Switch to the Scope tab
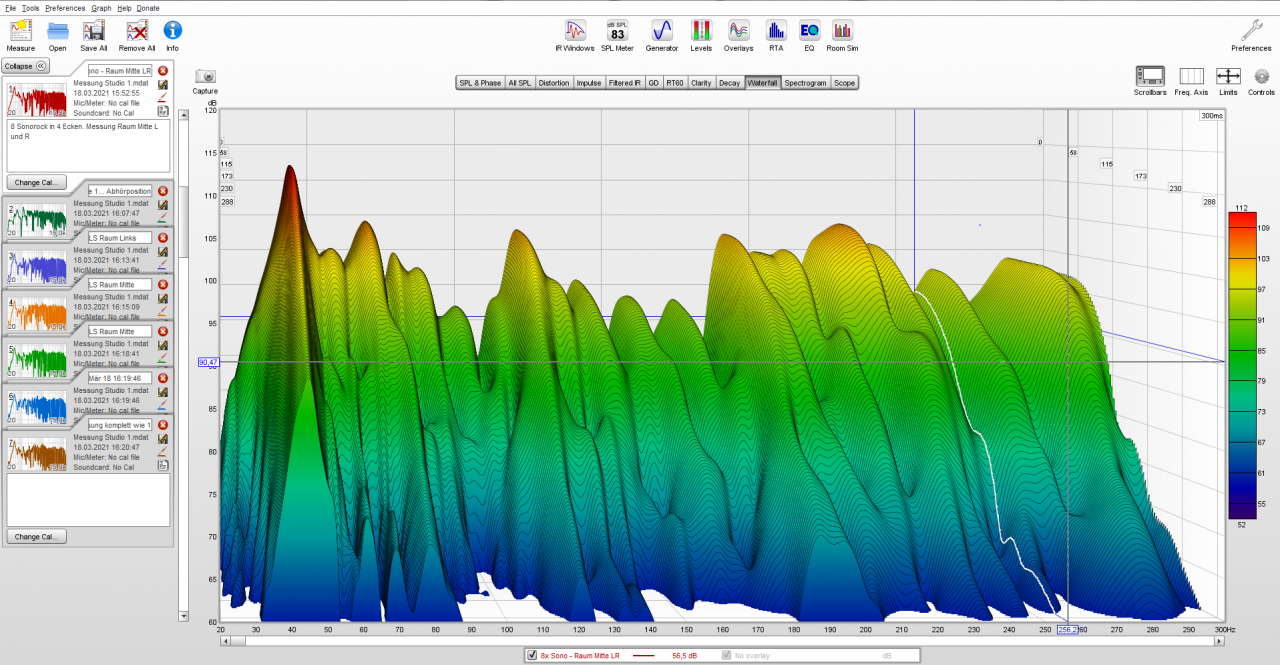 tap(845, 83)
